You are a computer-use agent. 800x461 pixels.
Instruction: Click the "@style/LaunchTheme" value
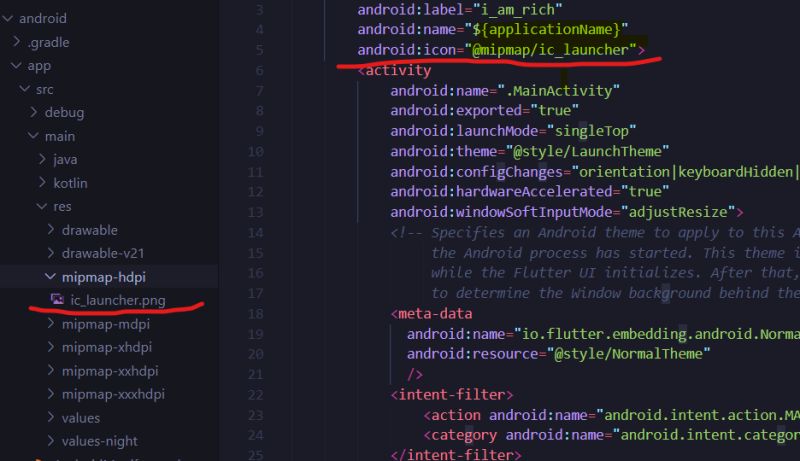587,151
